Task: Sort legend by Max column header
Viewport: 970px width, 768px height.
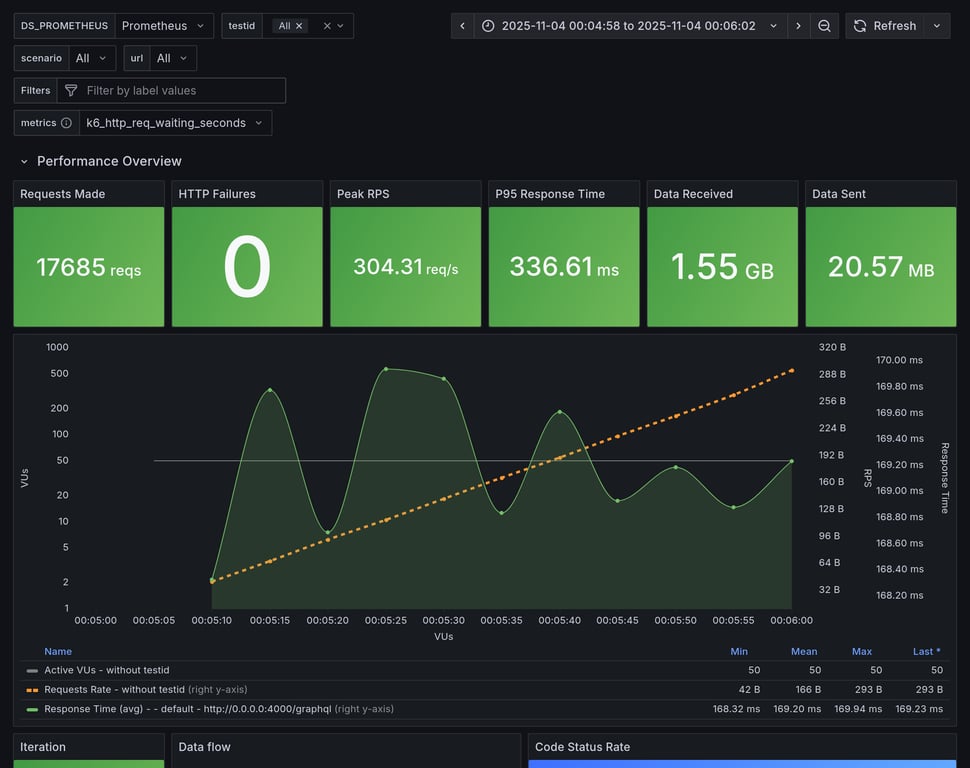Action: tap(861, 651)
